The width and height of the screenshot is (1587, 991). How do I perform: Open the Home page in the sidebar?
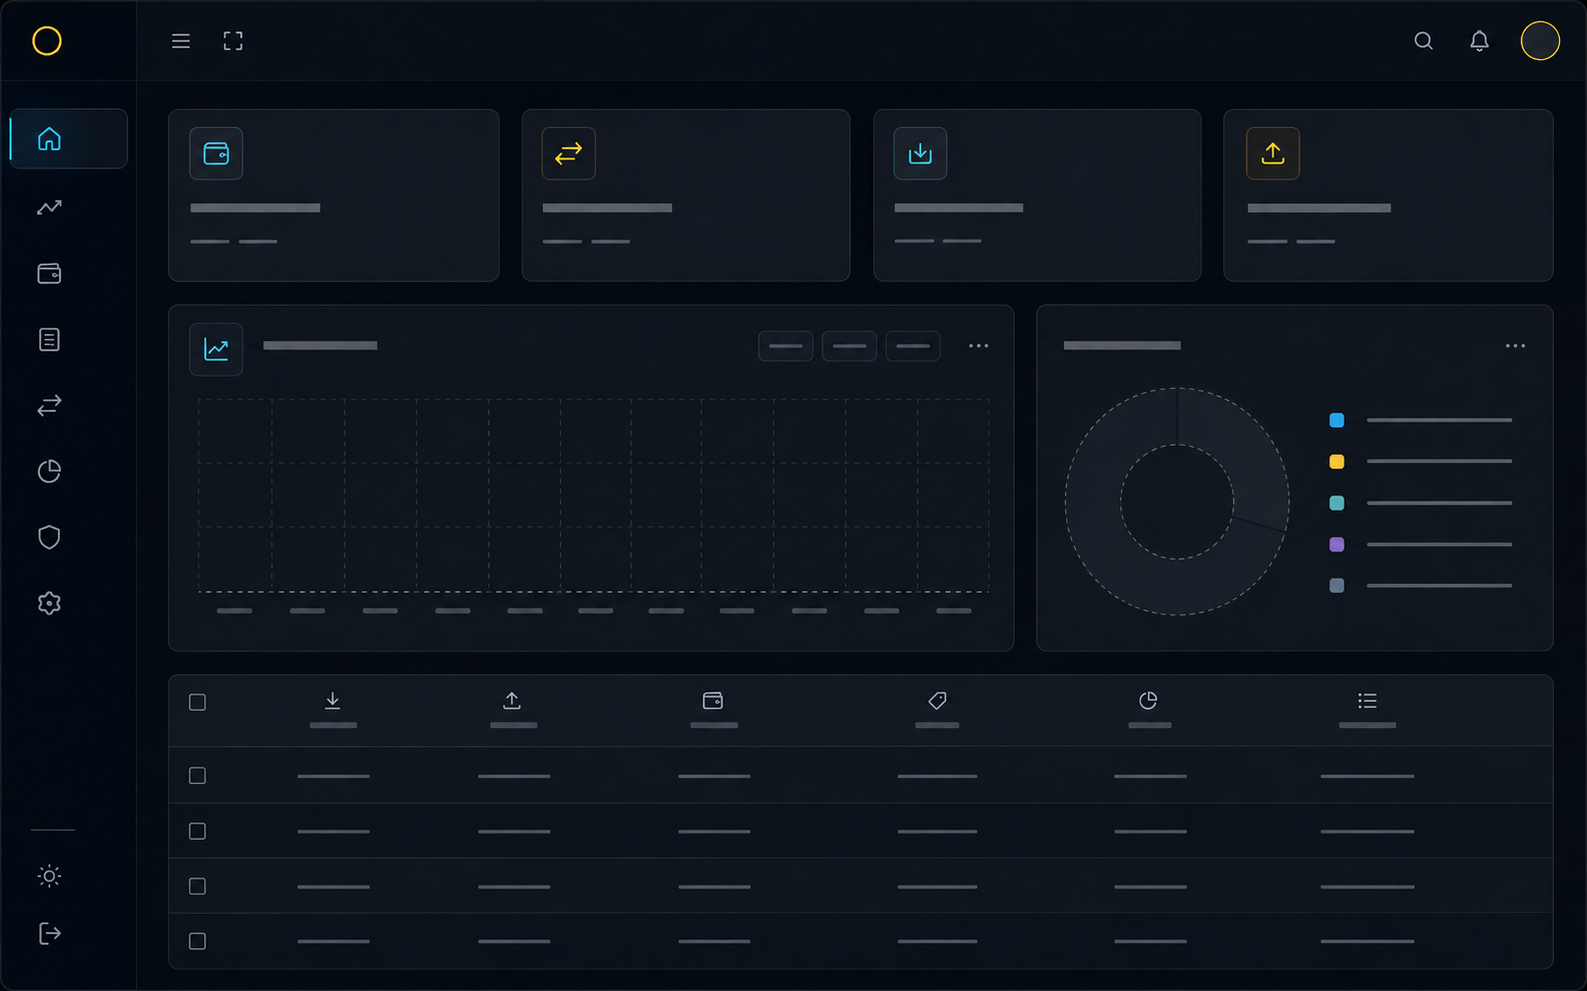(68, 139)
